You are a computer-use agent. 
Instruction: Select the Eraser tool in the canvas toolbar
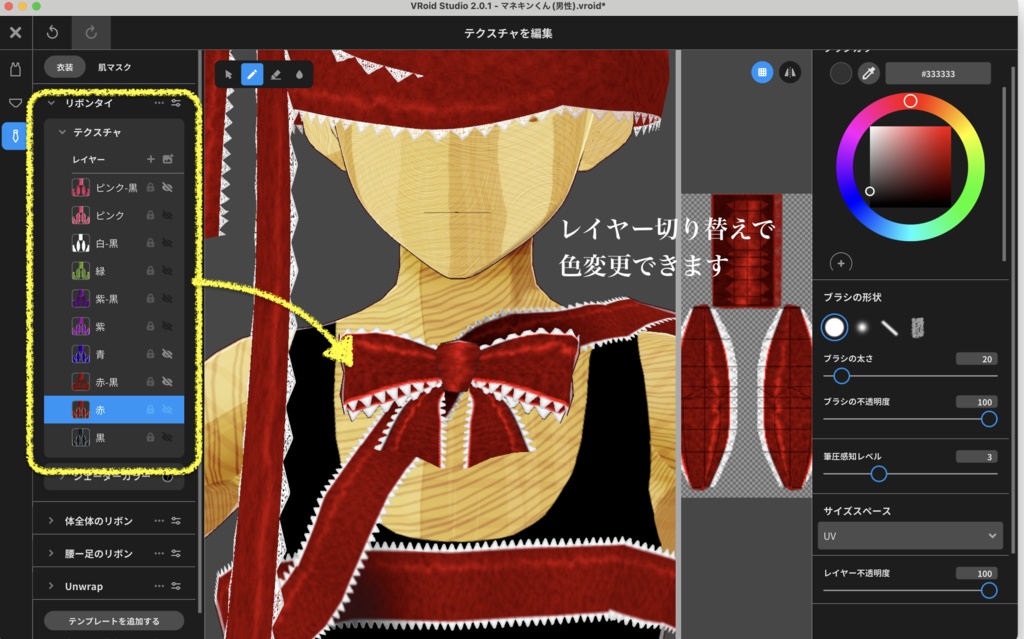coord(276,73)
